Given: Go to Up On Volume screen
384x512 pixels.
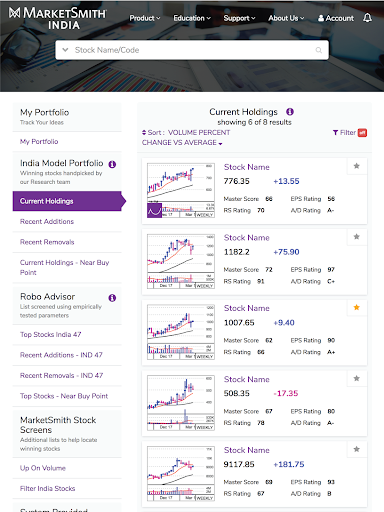Looking at the screenshot, I should (43, 468).
